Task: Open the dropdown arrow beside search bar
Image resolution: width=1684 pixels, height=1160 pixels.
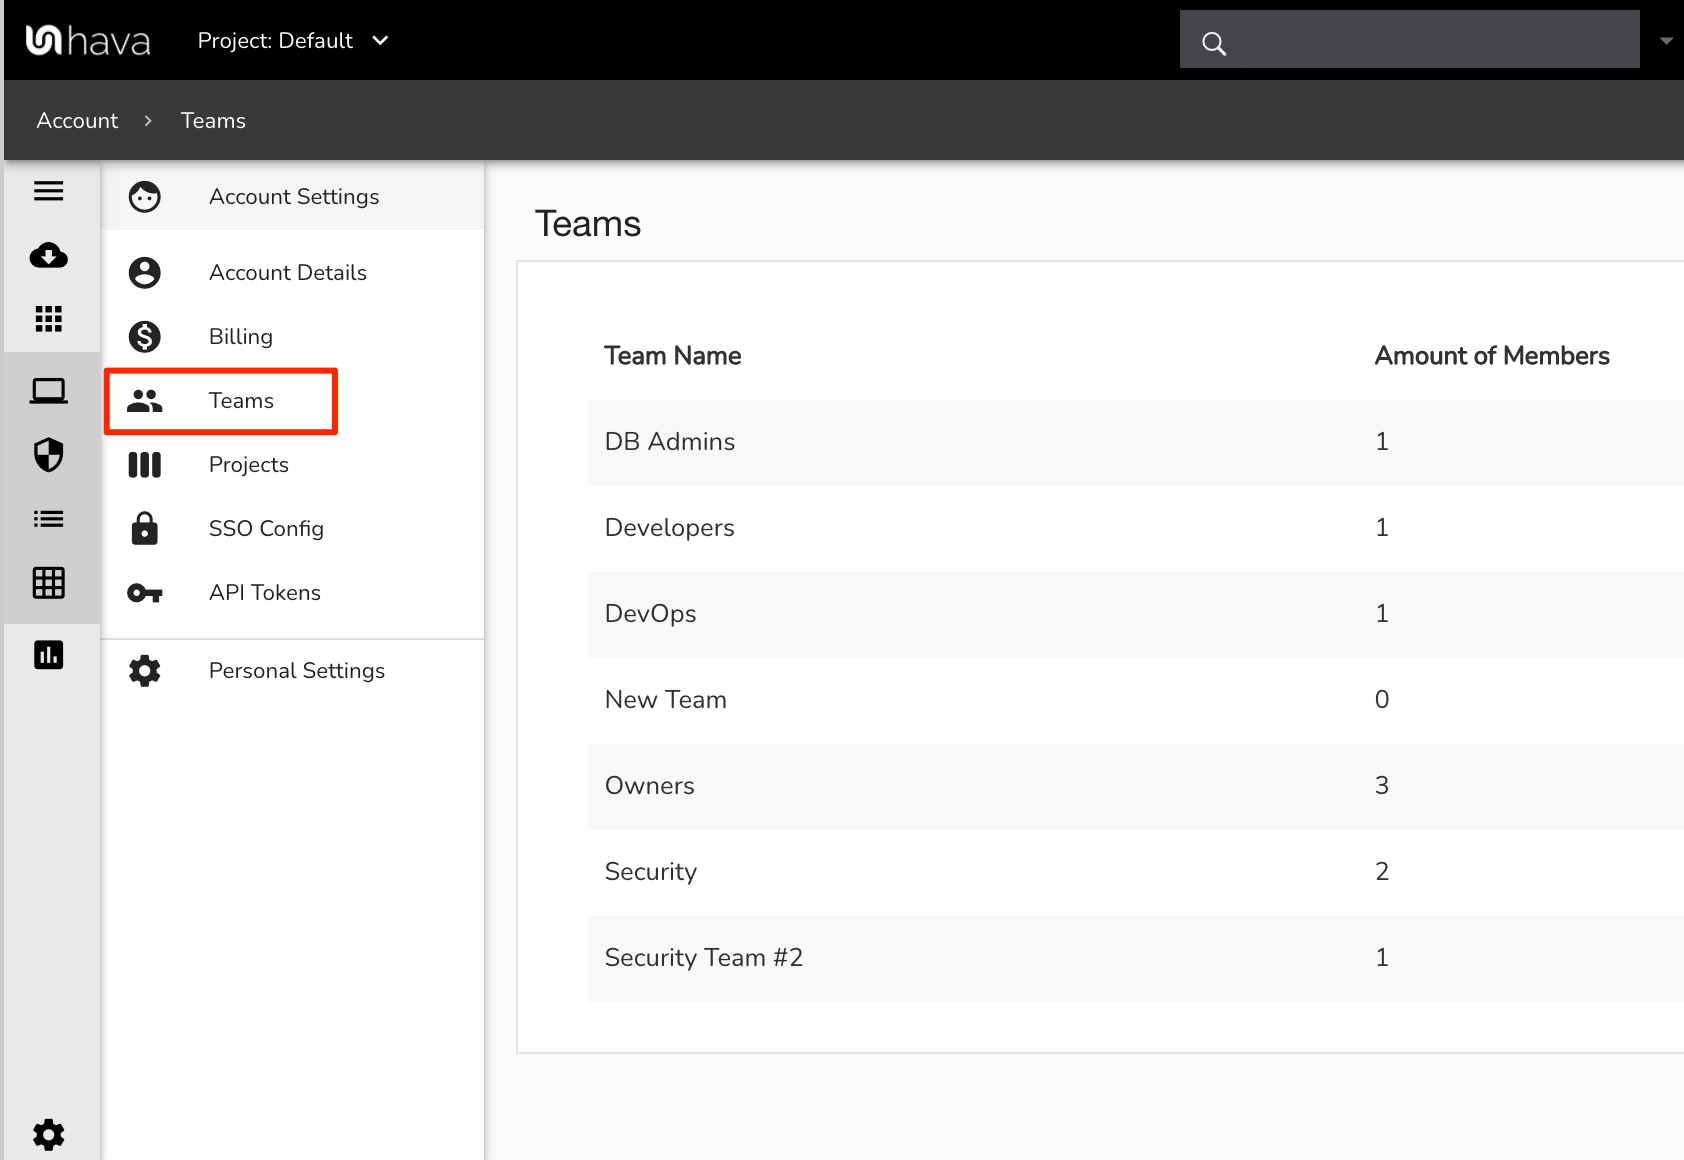Action: [x=1665, y=41]
